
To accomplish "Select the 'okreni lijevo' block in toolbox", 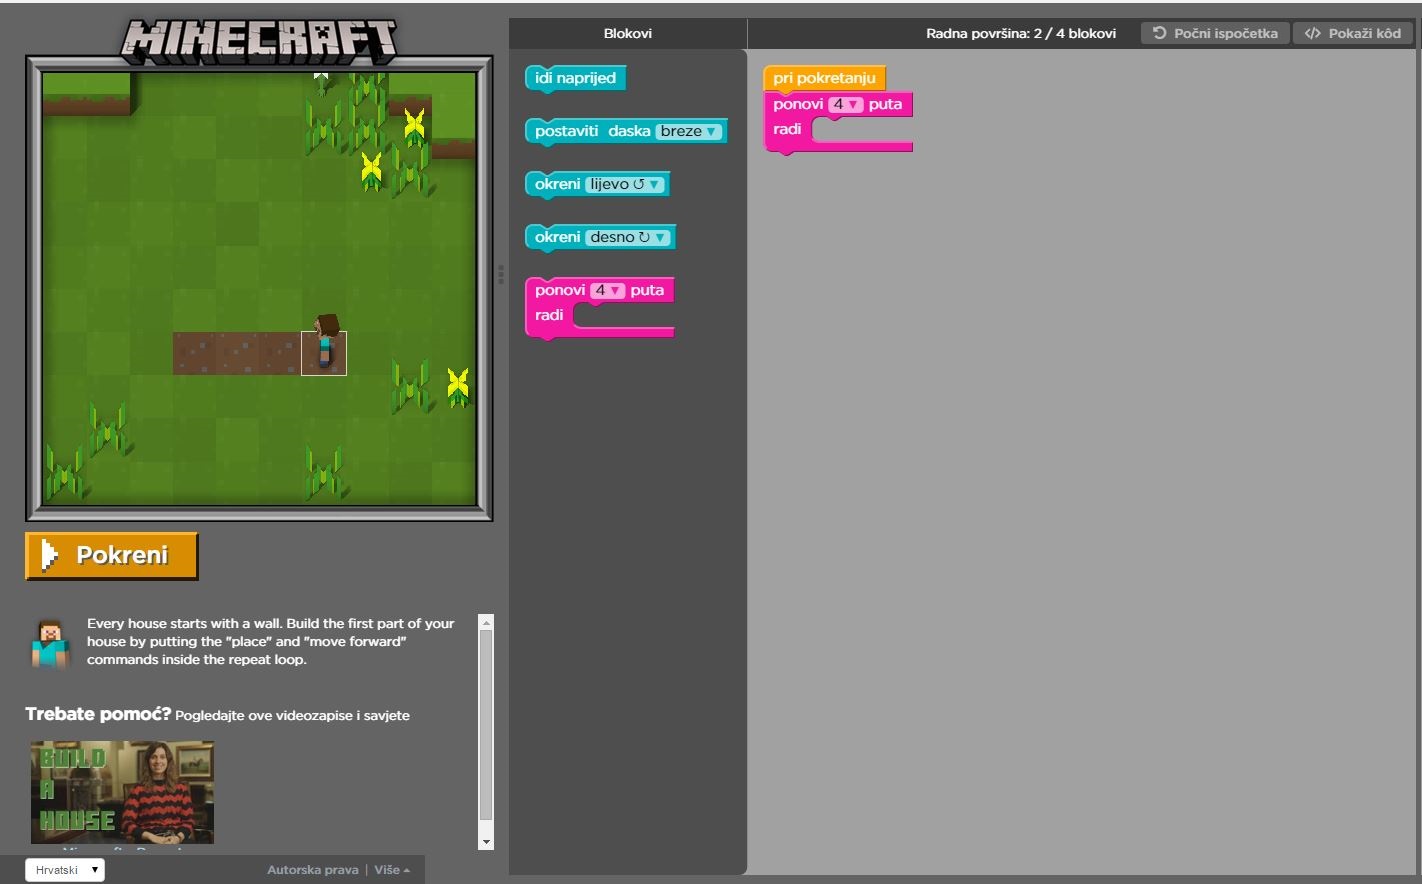I will pos(597,185).
